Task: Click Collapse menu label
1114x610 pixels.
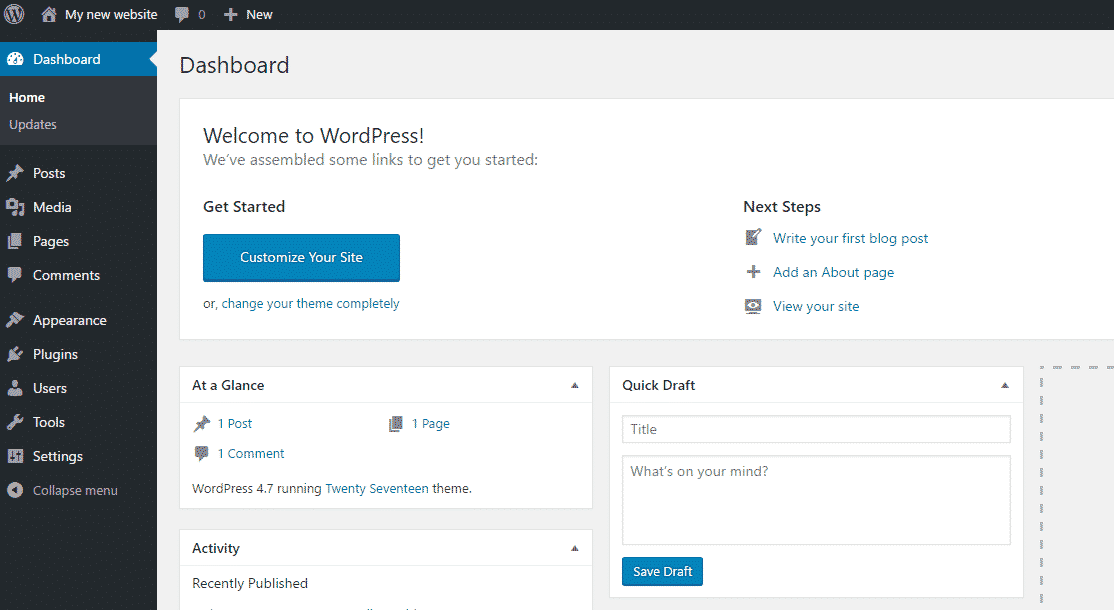Action: pos(75,491)
